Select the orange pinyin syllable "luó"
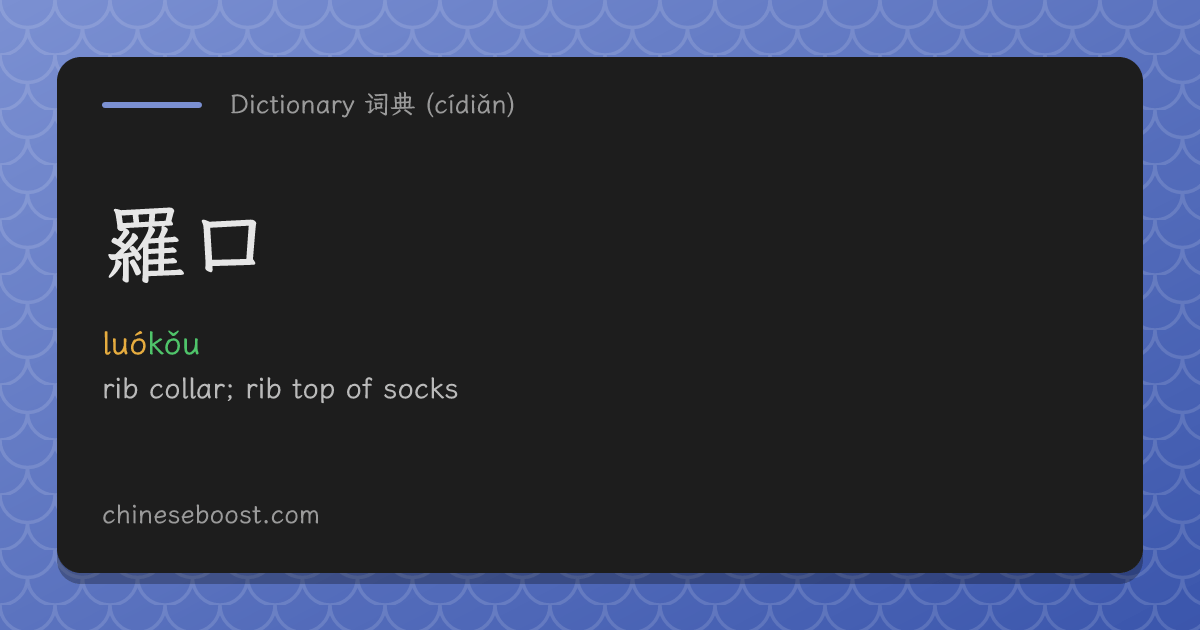 click(125, 344)
